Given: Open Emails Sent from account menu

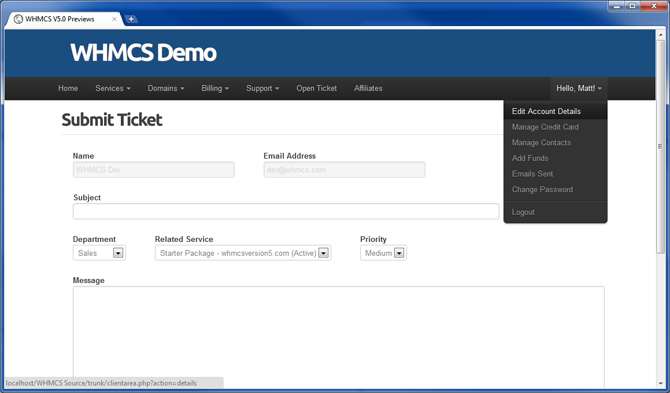Looking at the screenshot, I should tap(555, 174).
